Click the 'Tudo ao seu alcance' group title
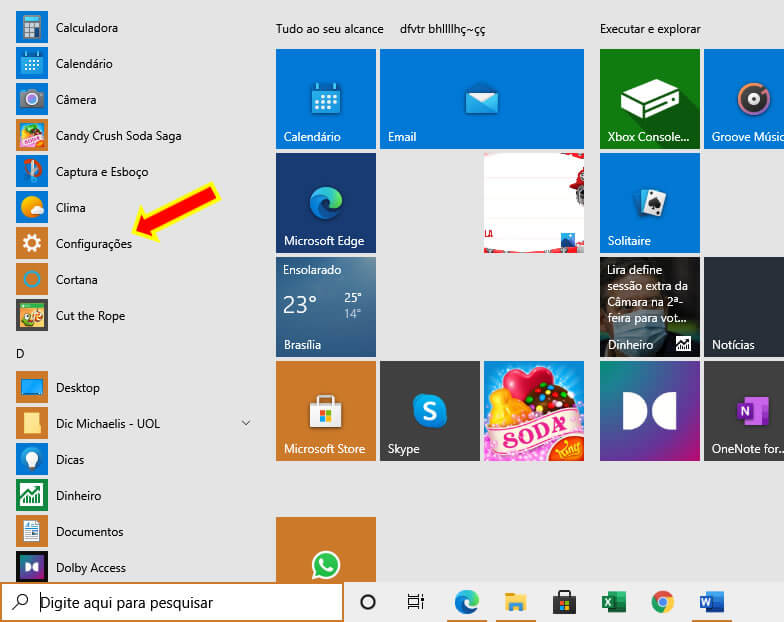Screen dimensions: 784x622 coord(330,29)
